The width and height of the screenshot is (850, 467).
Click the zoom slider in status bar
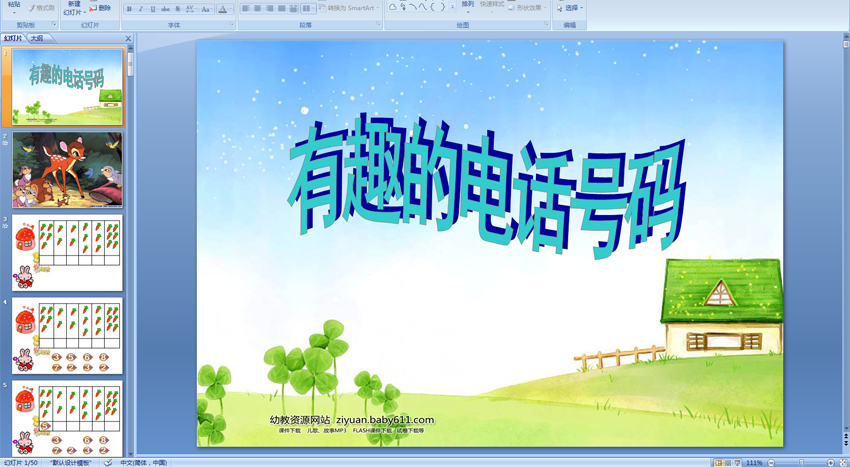800,463
